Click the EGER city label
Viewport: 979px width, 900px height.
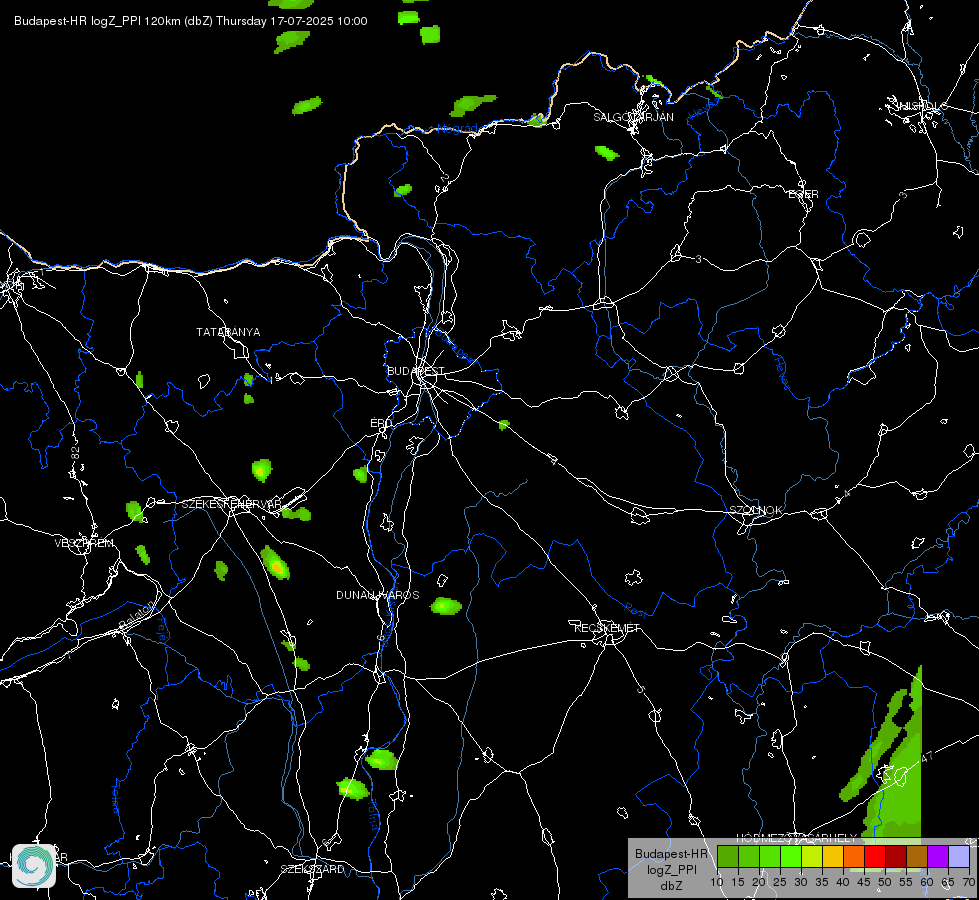click(x=803, y=194)
